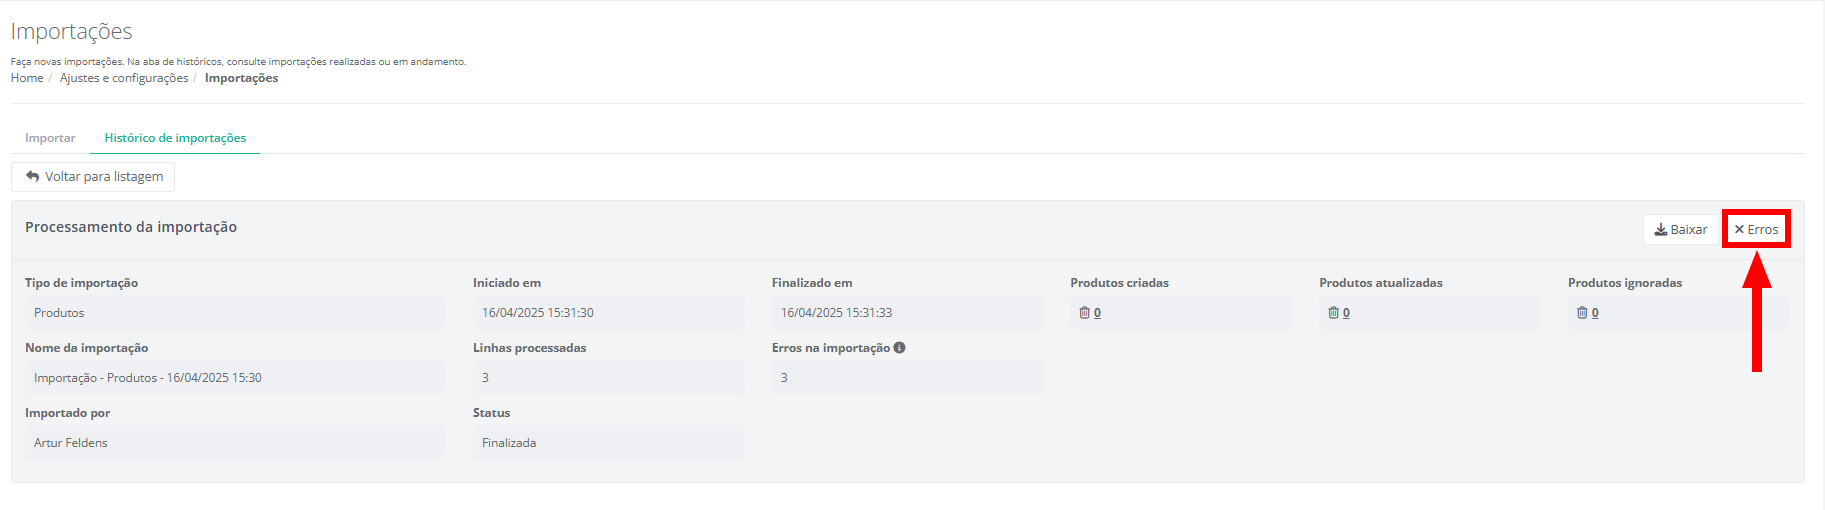Select the Importado por field
The image size is (1825, 510).
pos(235,443)
